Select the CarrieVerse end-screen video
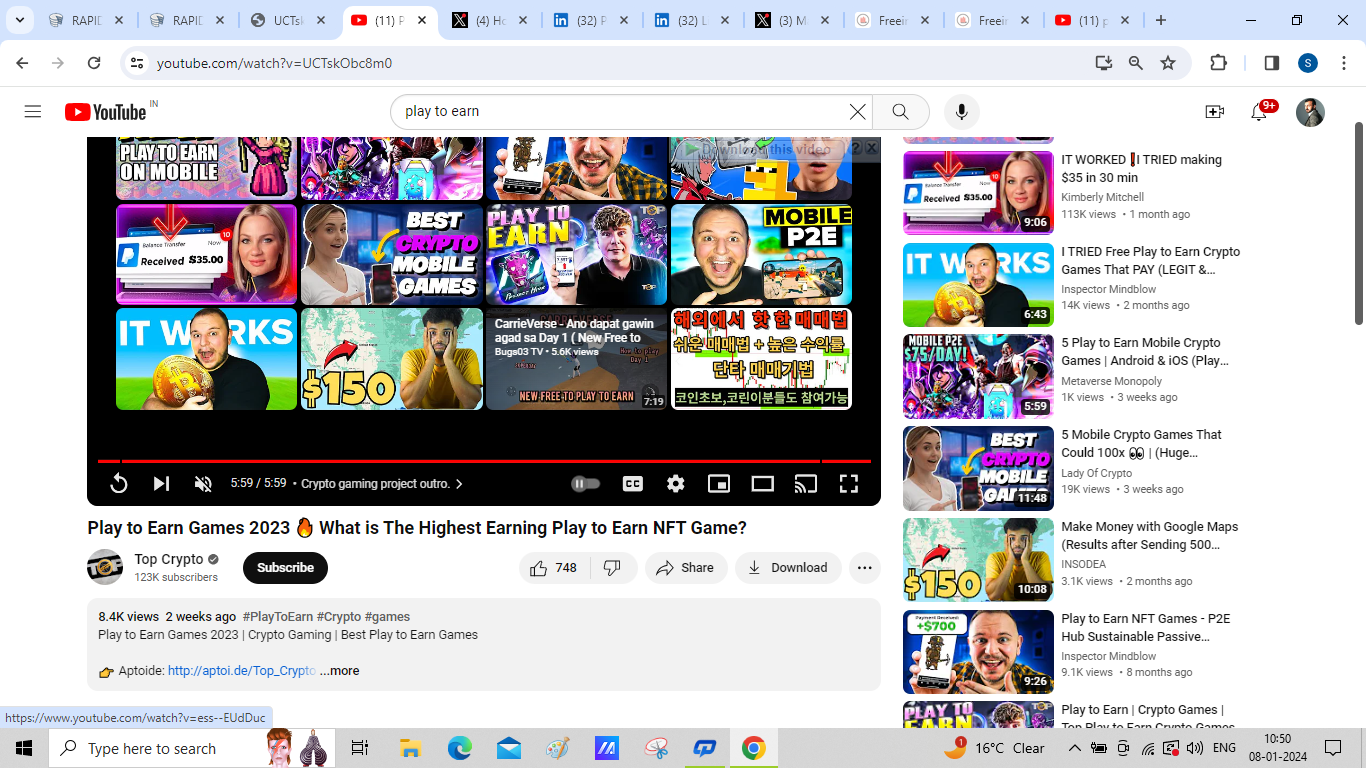 coord(576,359)
